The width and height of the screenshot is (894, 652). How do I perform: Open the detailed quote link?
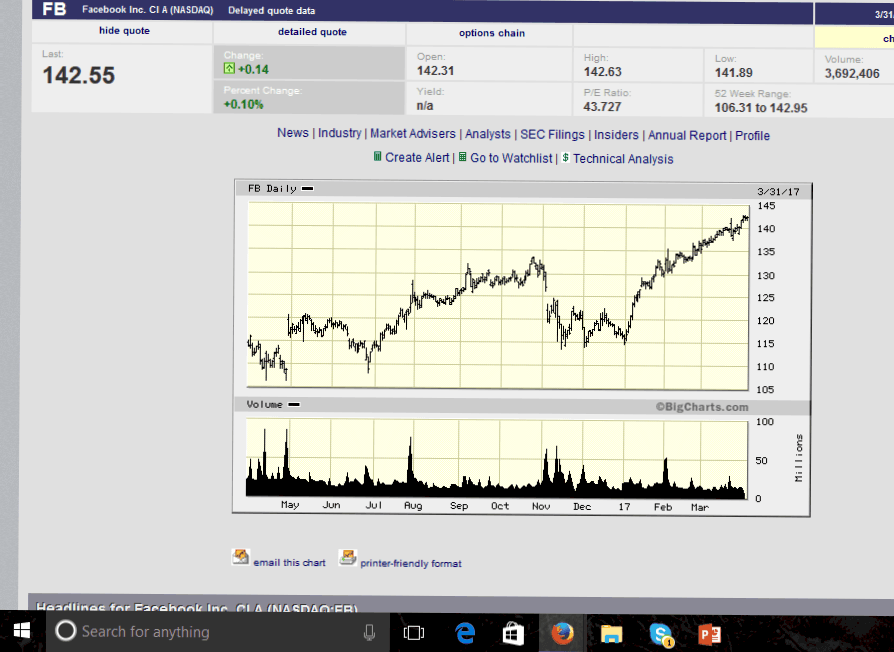coord(312,32)
